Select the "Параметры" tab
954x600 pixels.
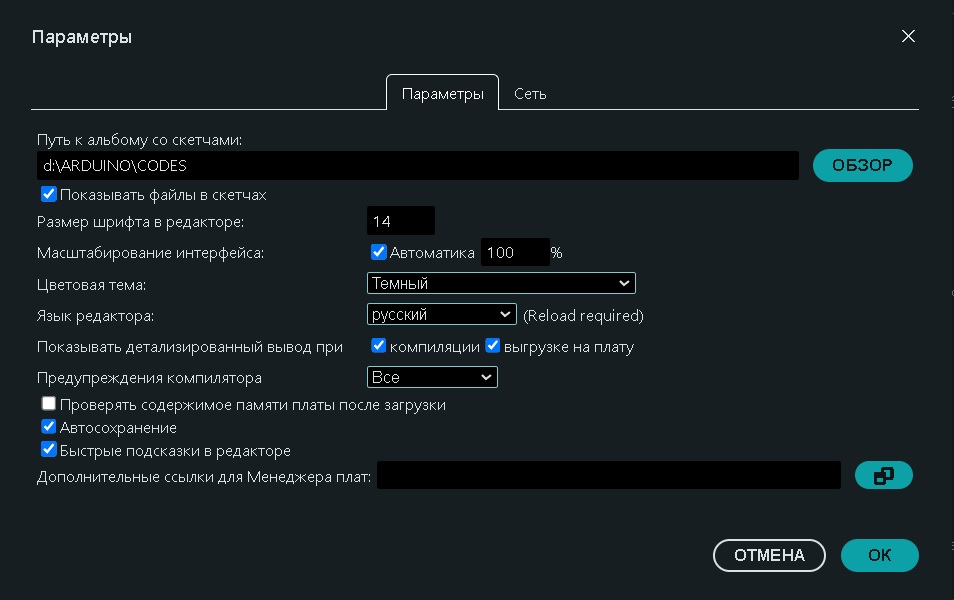pos(441,93)
